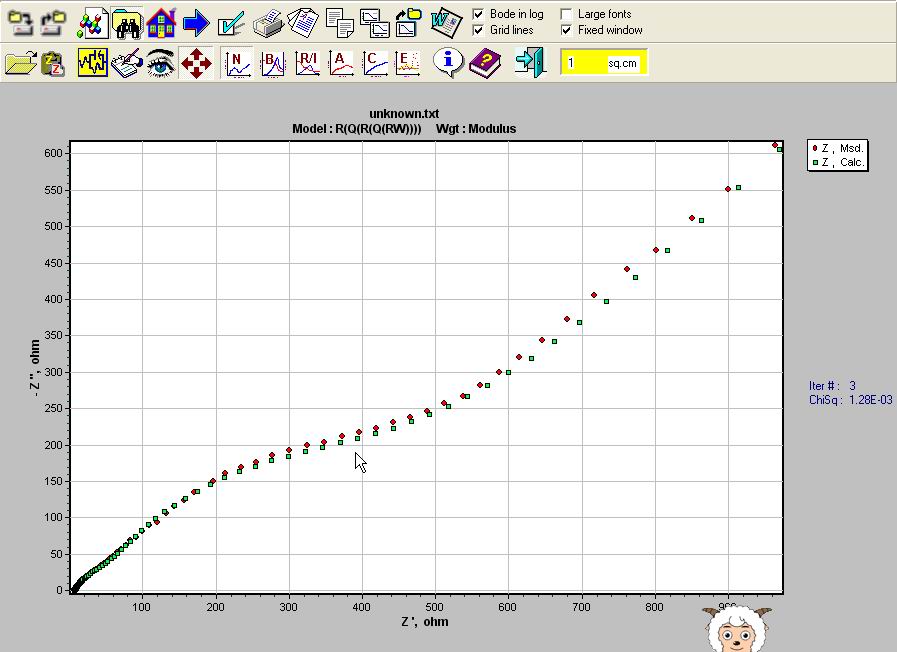This screenshot has width=897, height=652.
Task: Uncheck the Bode in log checkbox
Action: tap(478, 14)
